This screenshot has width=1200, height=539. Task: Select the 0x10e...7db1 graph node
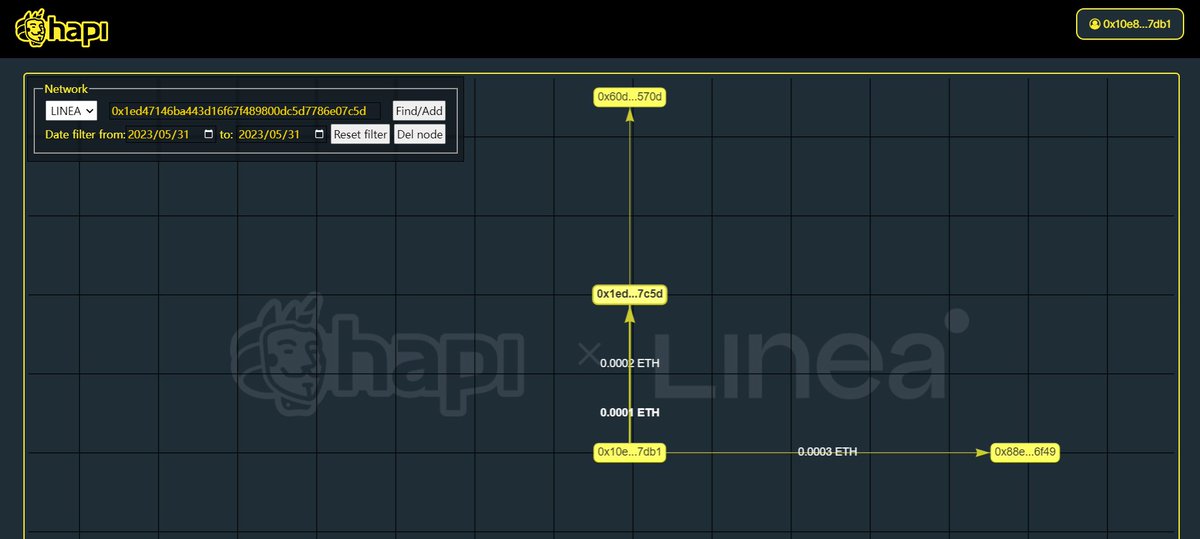tap(630, 452)
